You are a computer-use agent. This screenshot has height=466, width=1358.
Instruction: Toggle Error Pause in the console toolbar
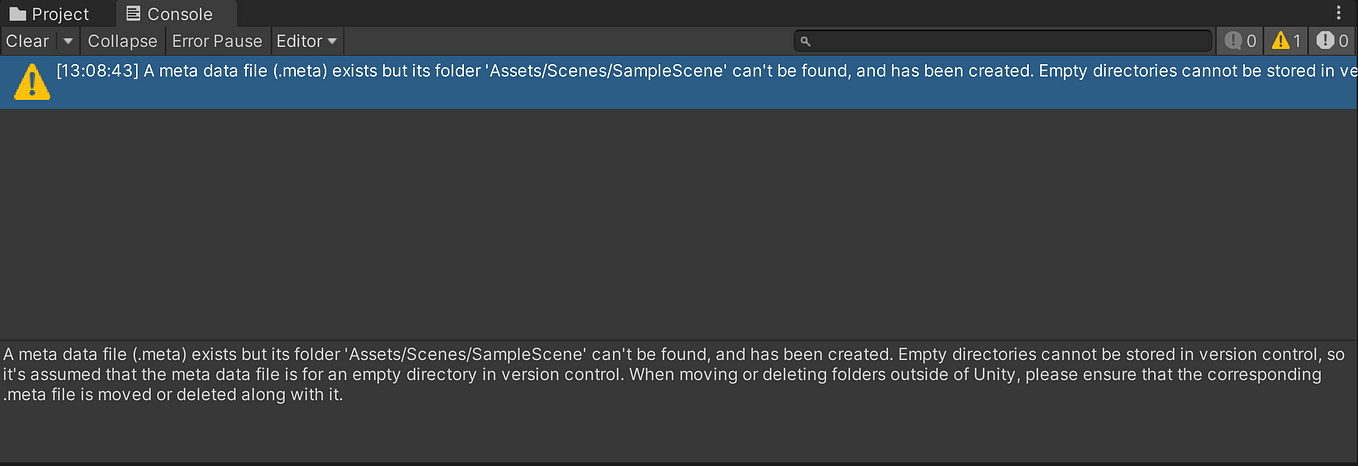tap(217, 41)
